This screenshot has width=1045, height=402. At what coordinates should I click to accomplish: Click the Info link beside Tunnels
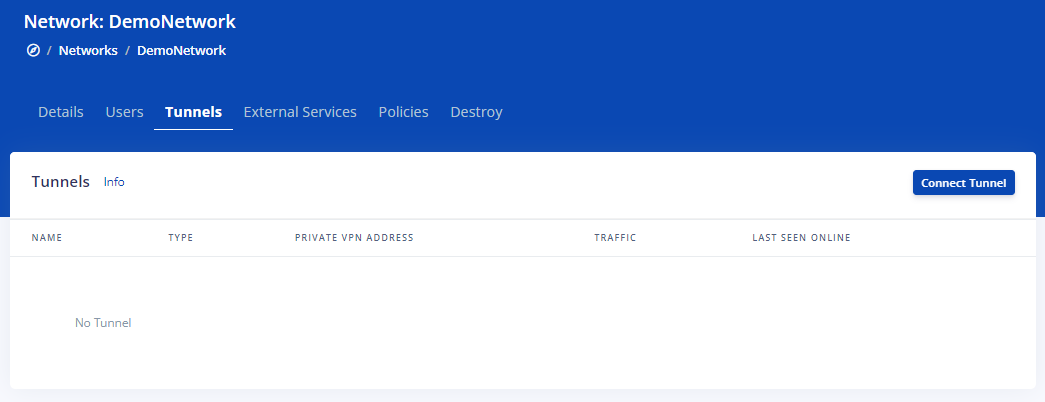pos(114,182)
